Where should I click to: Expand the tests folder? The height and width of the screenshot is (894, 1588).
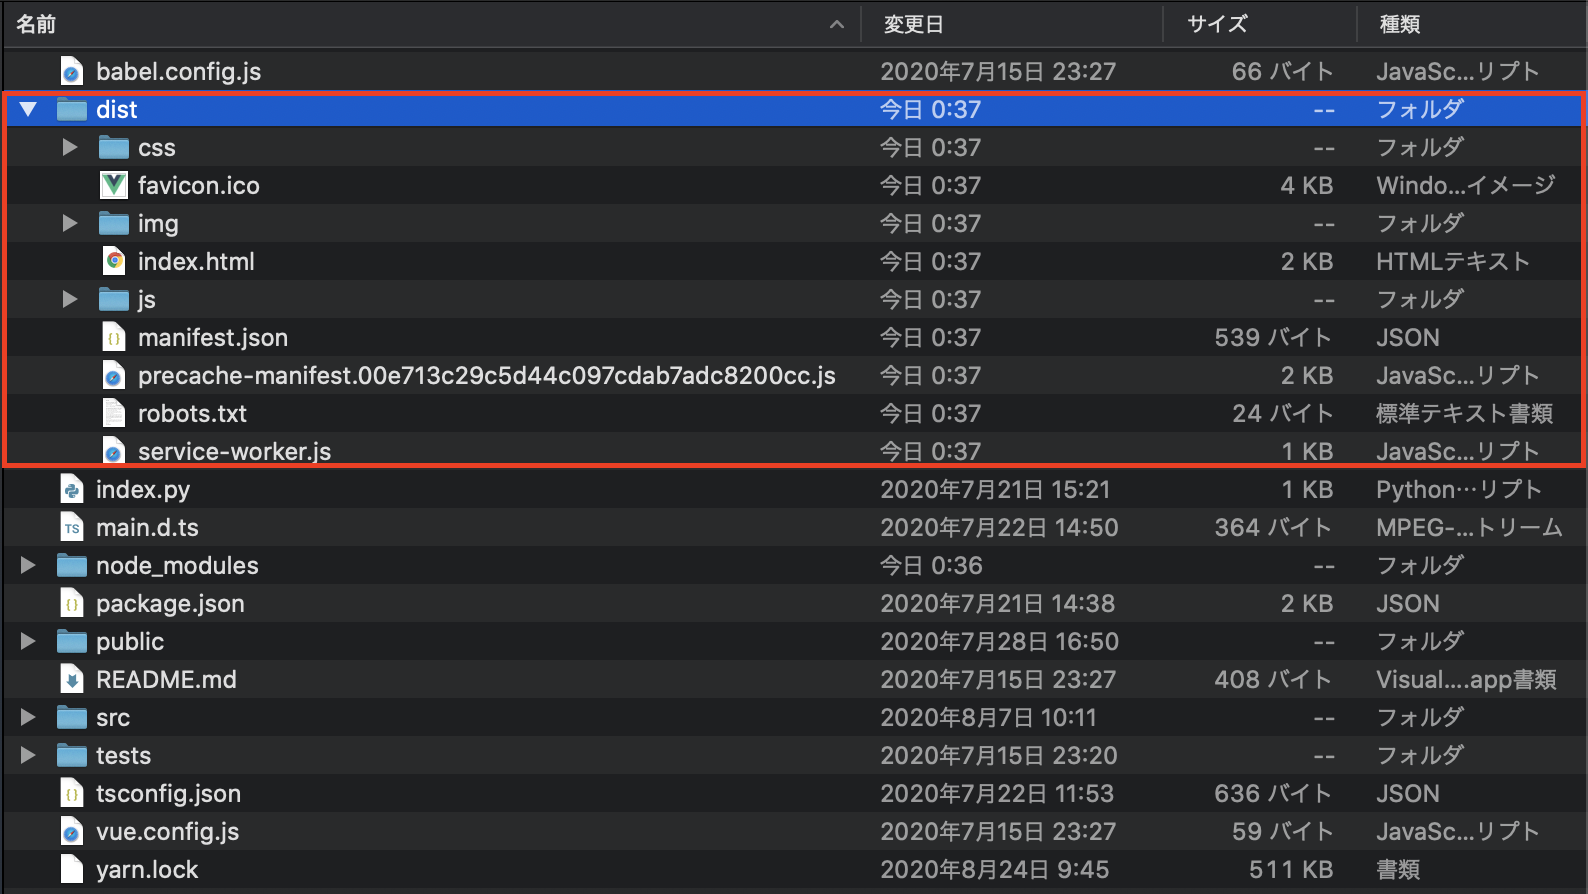(28, 755)
